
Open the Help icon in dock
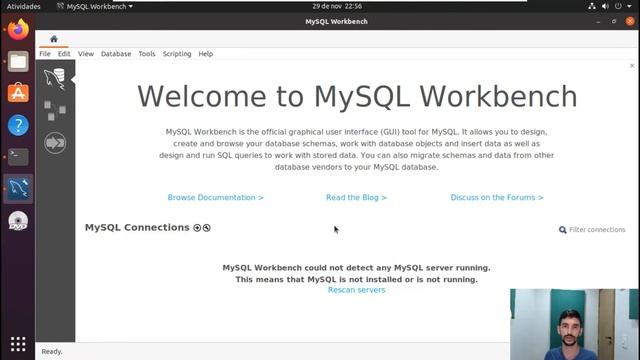pos(18,125)
